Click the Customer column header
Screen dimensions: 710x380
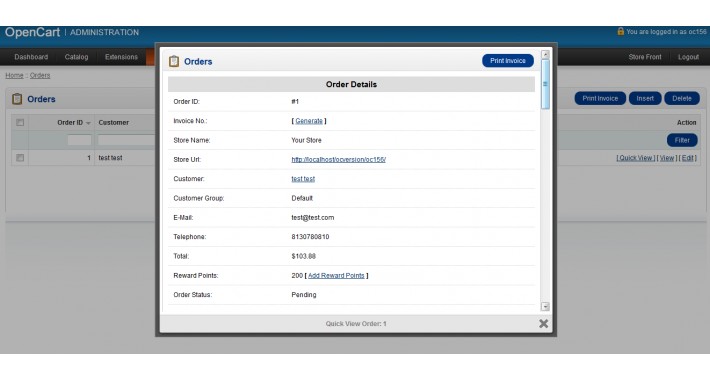114,122
